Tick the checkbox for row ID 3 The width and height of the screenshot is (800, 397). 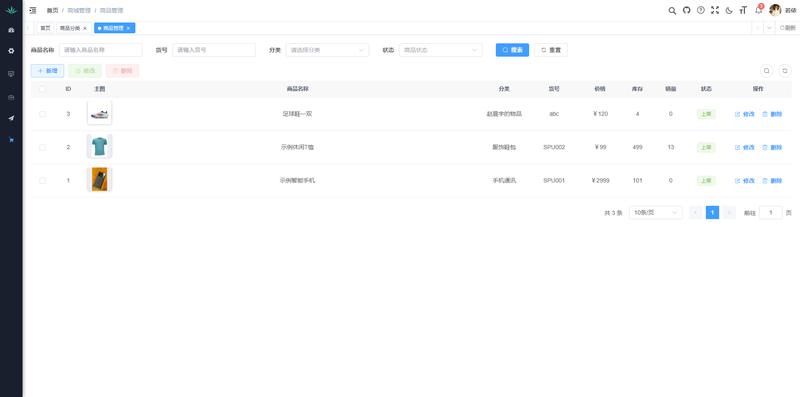[42, 114]
